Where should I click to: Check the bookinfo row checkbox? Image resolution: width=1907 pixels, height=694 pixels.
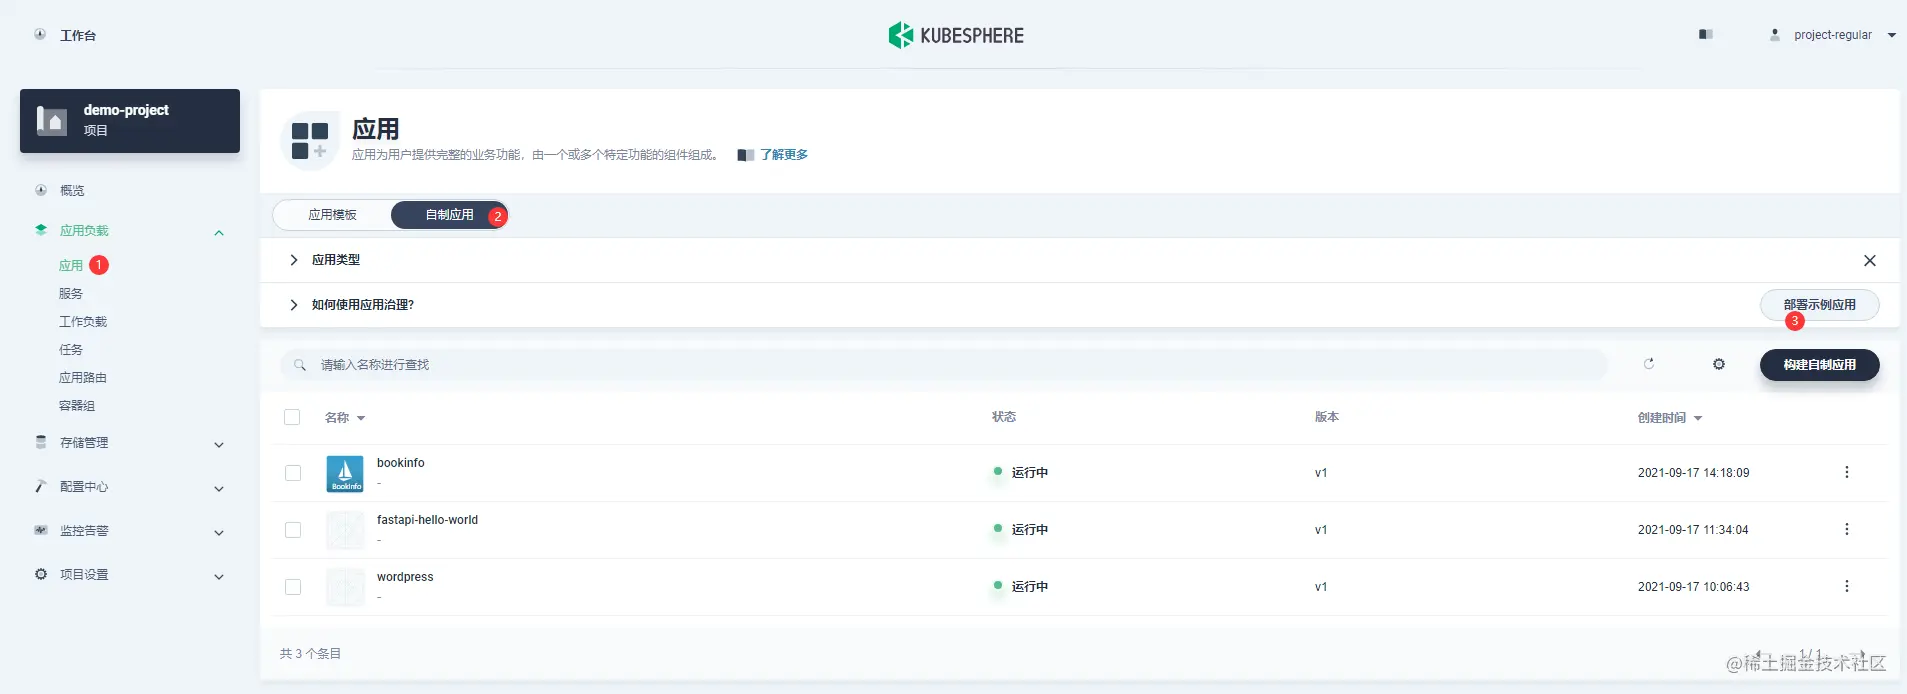click(293, 473)
